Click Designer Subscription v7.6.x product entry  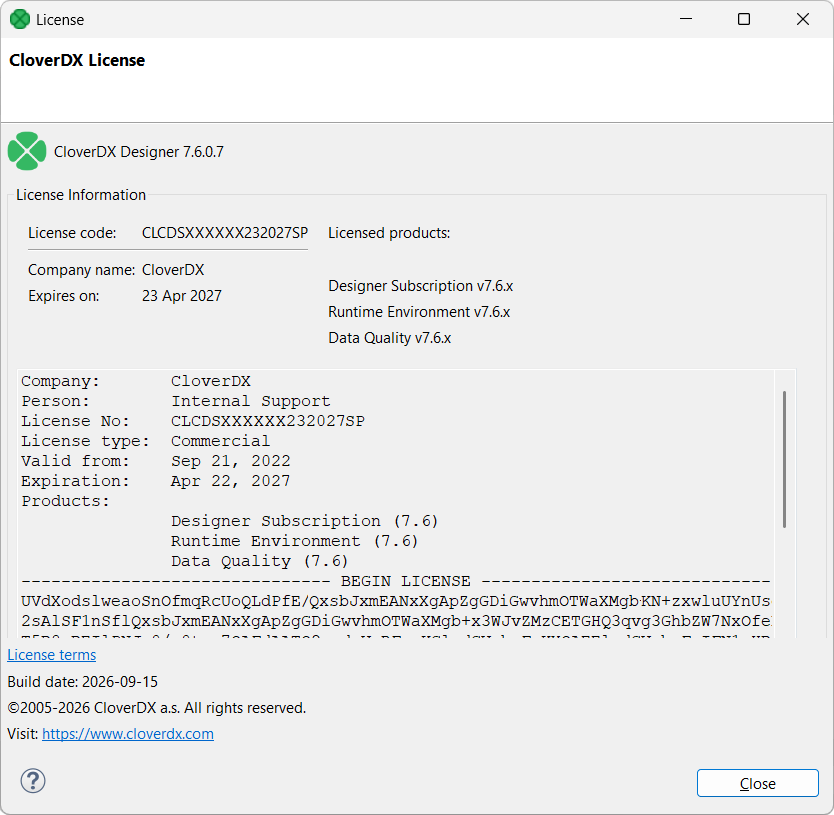click(x=420, y=286)
